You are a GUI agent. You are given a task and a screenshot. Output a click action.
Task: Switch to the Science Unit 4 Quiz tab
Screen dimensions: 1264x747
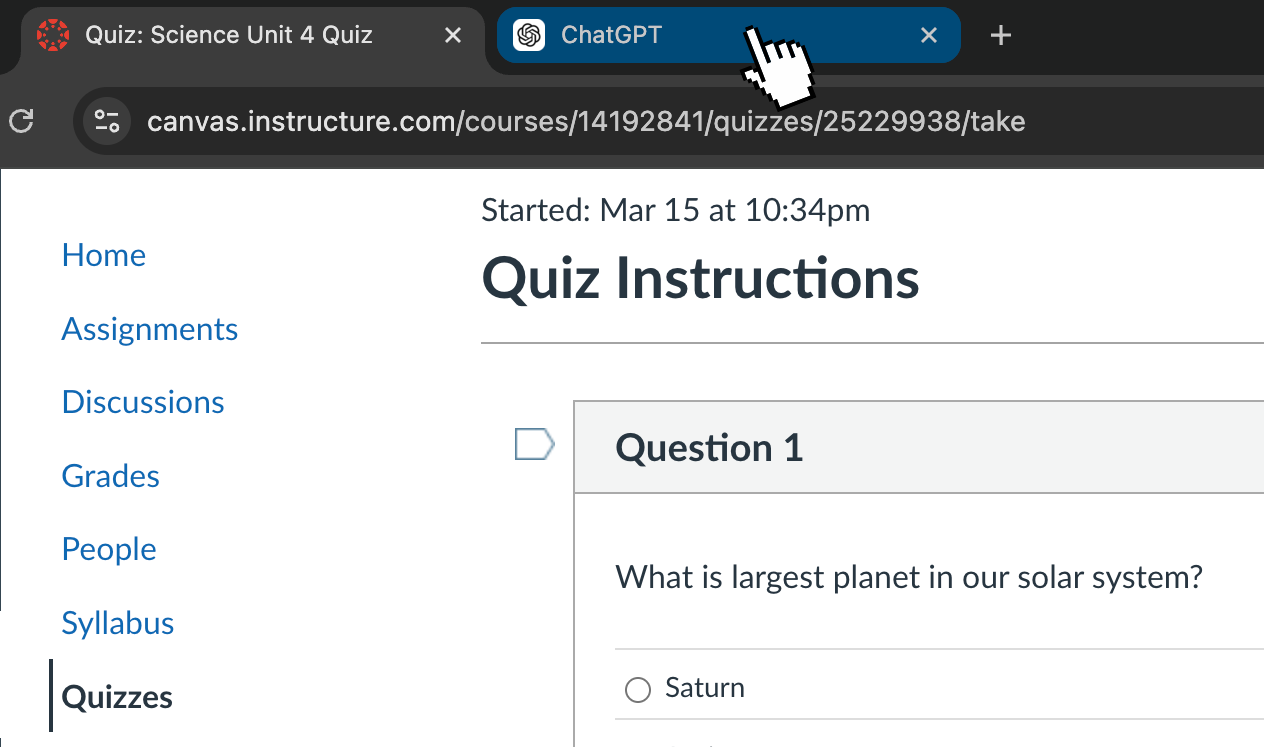click(x=228, y=35)
